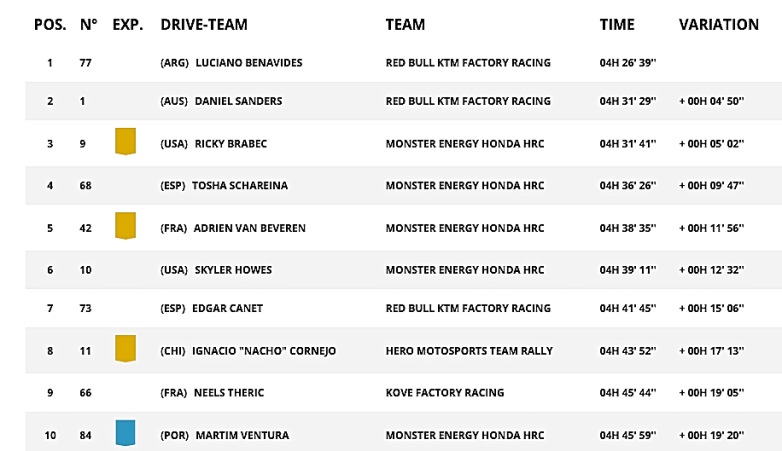Sort by the POS. column header
The width and height of the screenshot is (782, 451).
[x=50, y=25]
